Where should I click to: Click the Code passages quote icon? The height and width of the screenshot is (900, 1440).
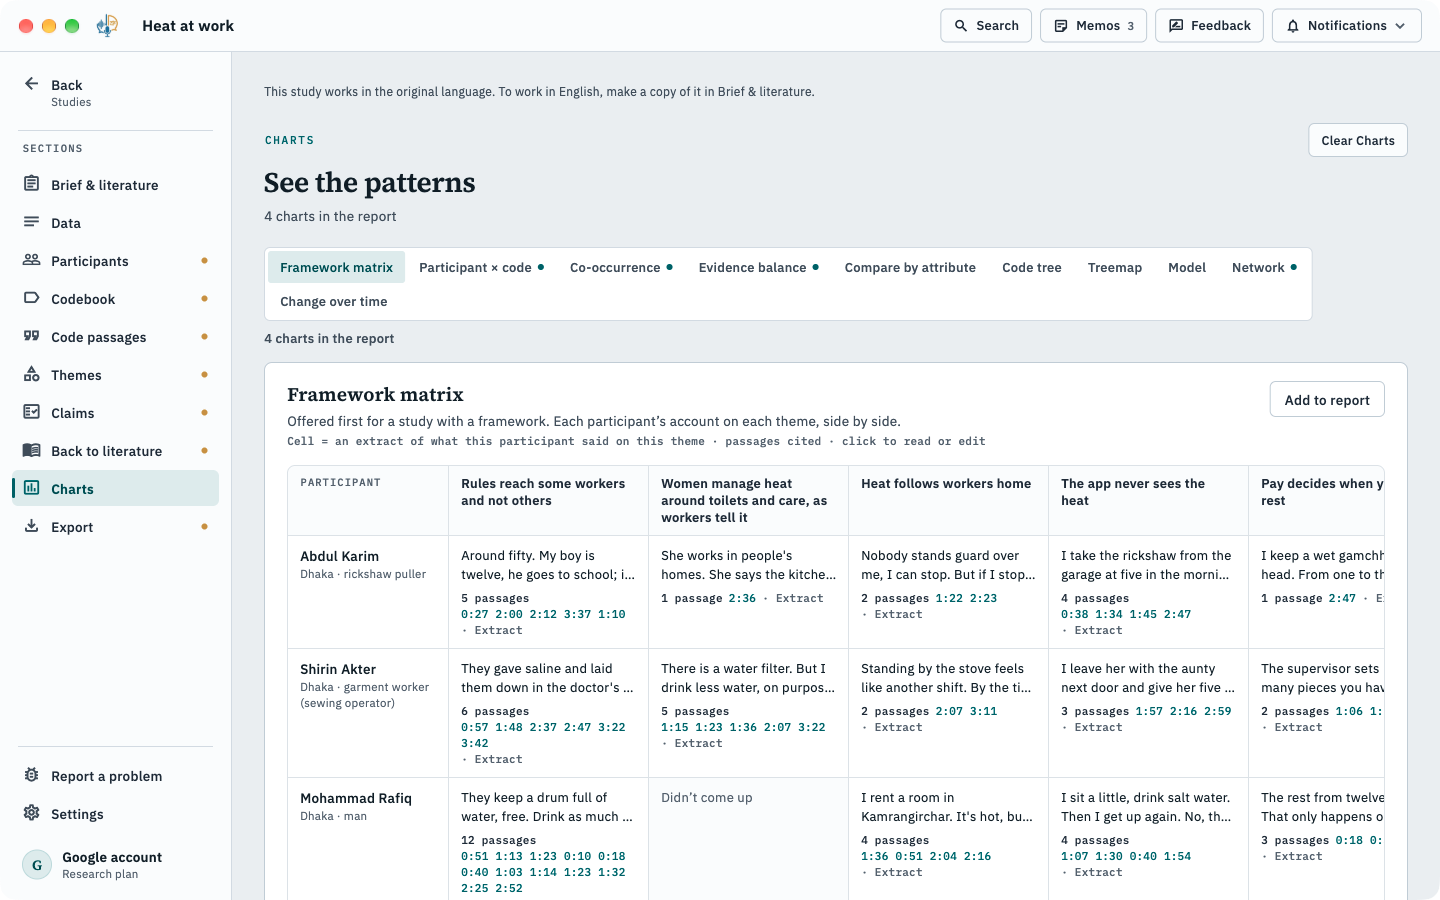(x=31, y=336)
